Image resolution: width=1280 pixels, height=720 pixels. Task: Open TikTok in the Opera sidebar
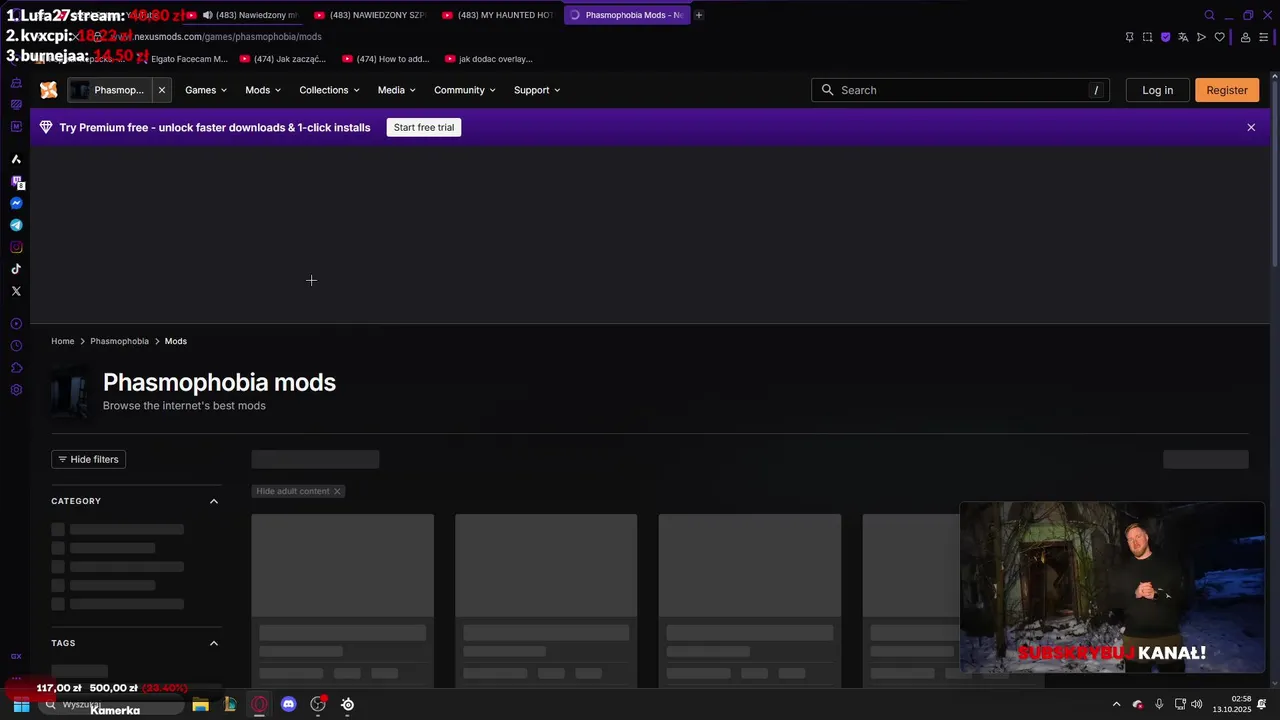(x=16, y=269)
